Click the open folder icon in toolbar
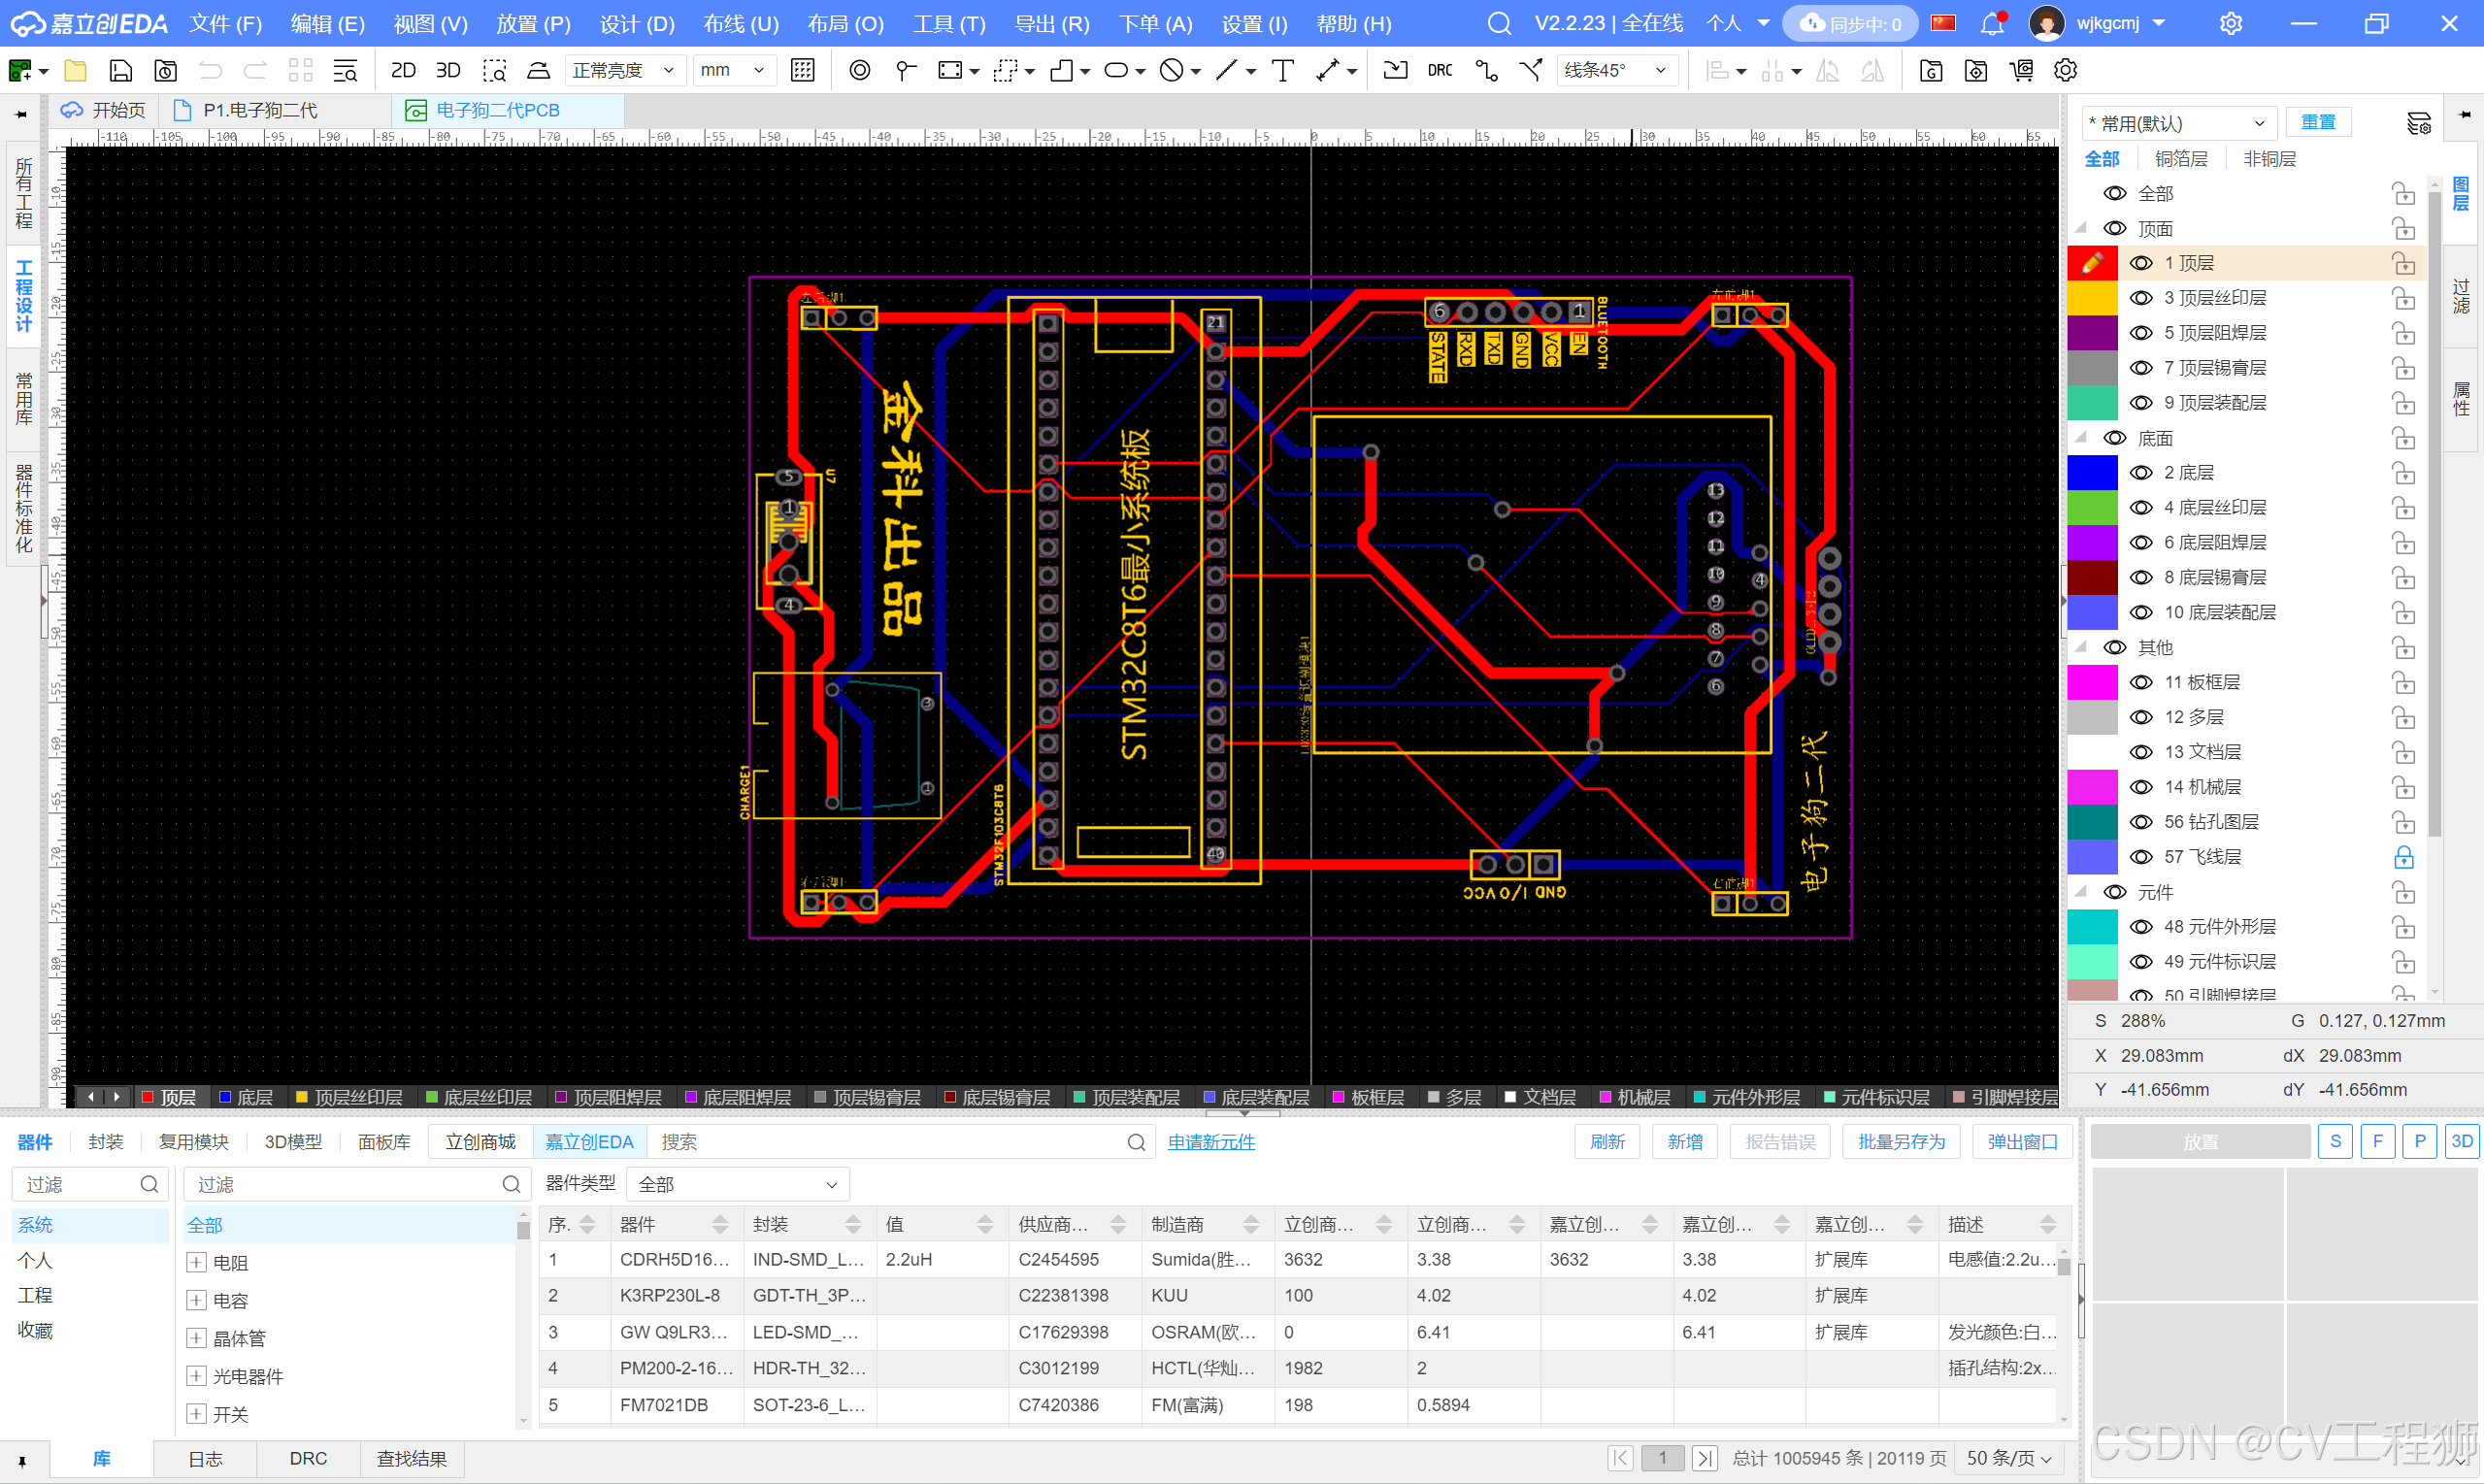The image size is (2484, 1484). click(75, 70)
